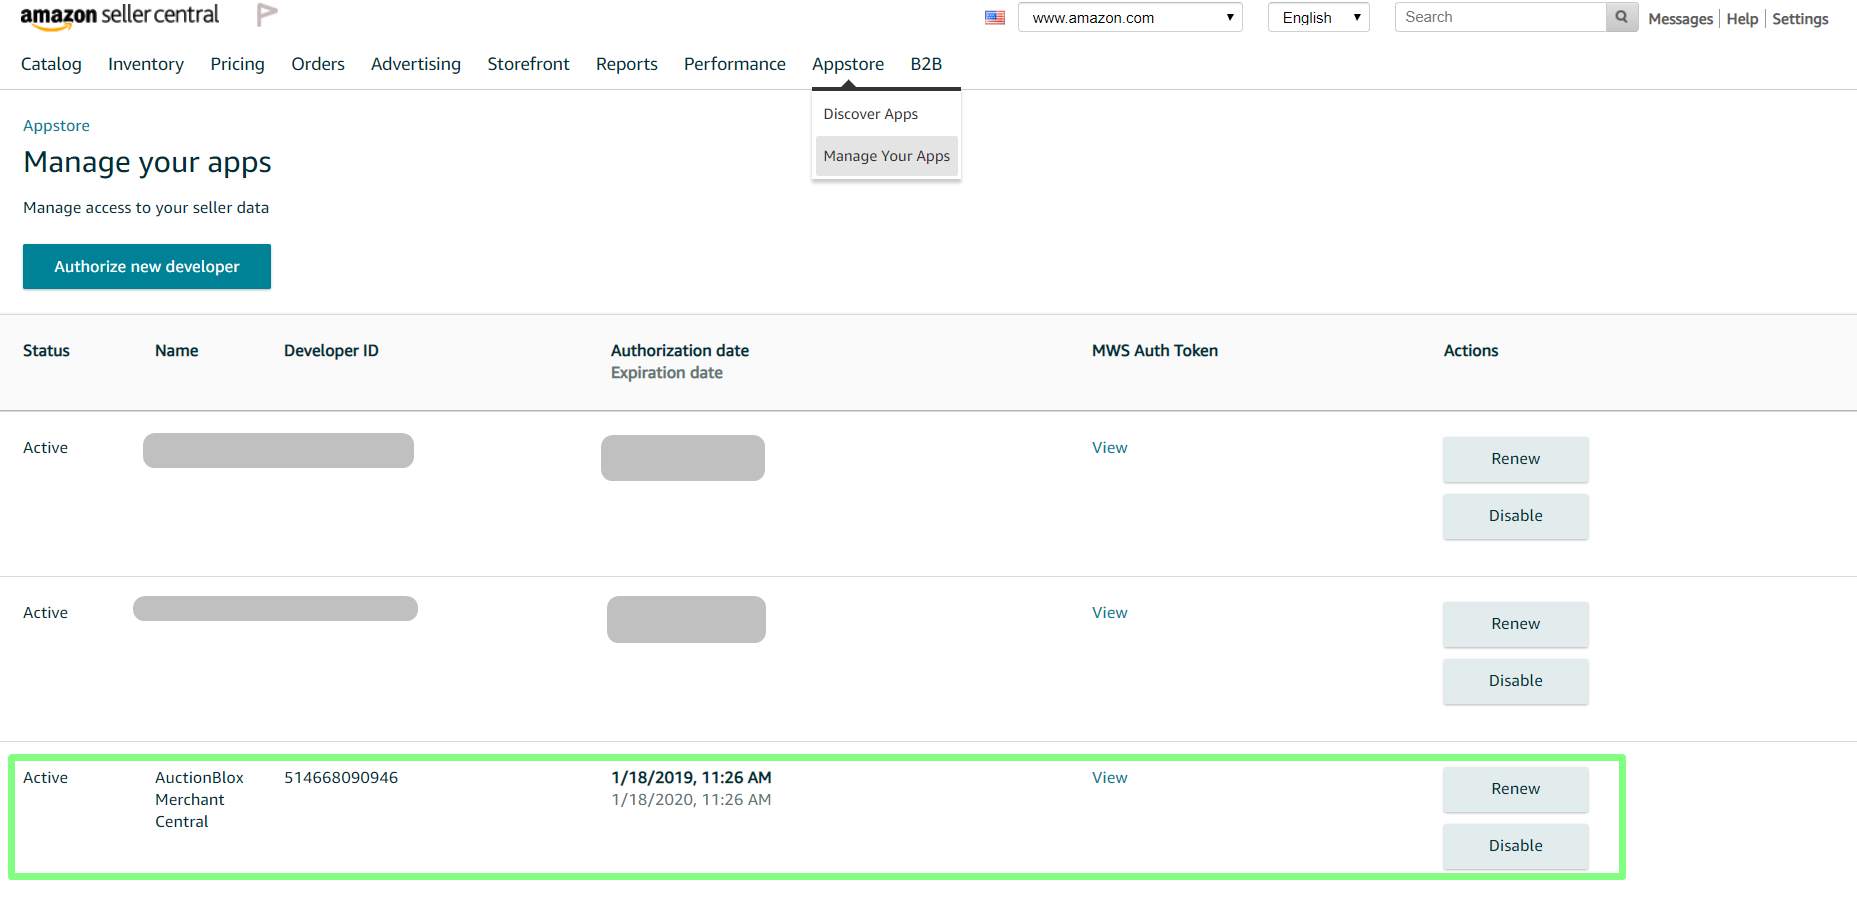Disable the first app in the list
This screenshot has height=898, width=1857.
coord(1515,516)
